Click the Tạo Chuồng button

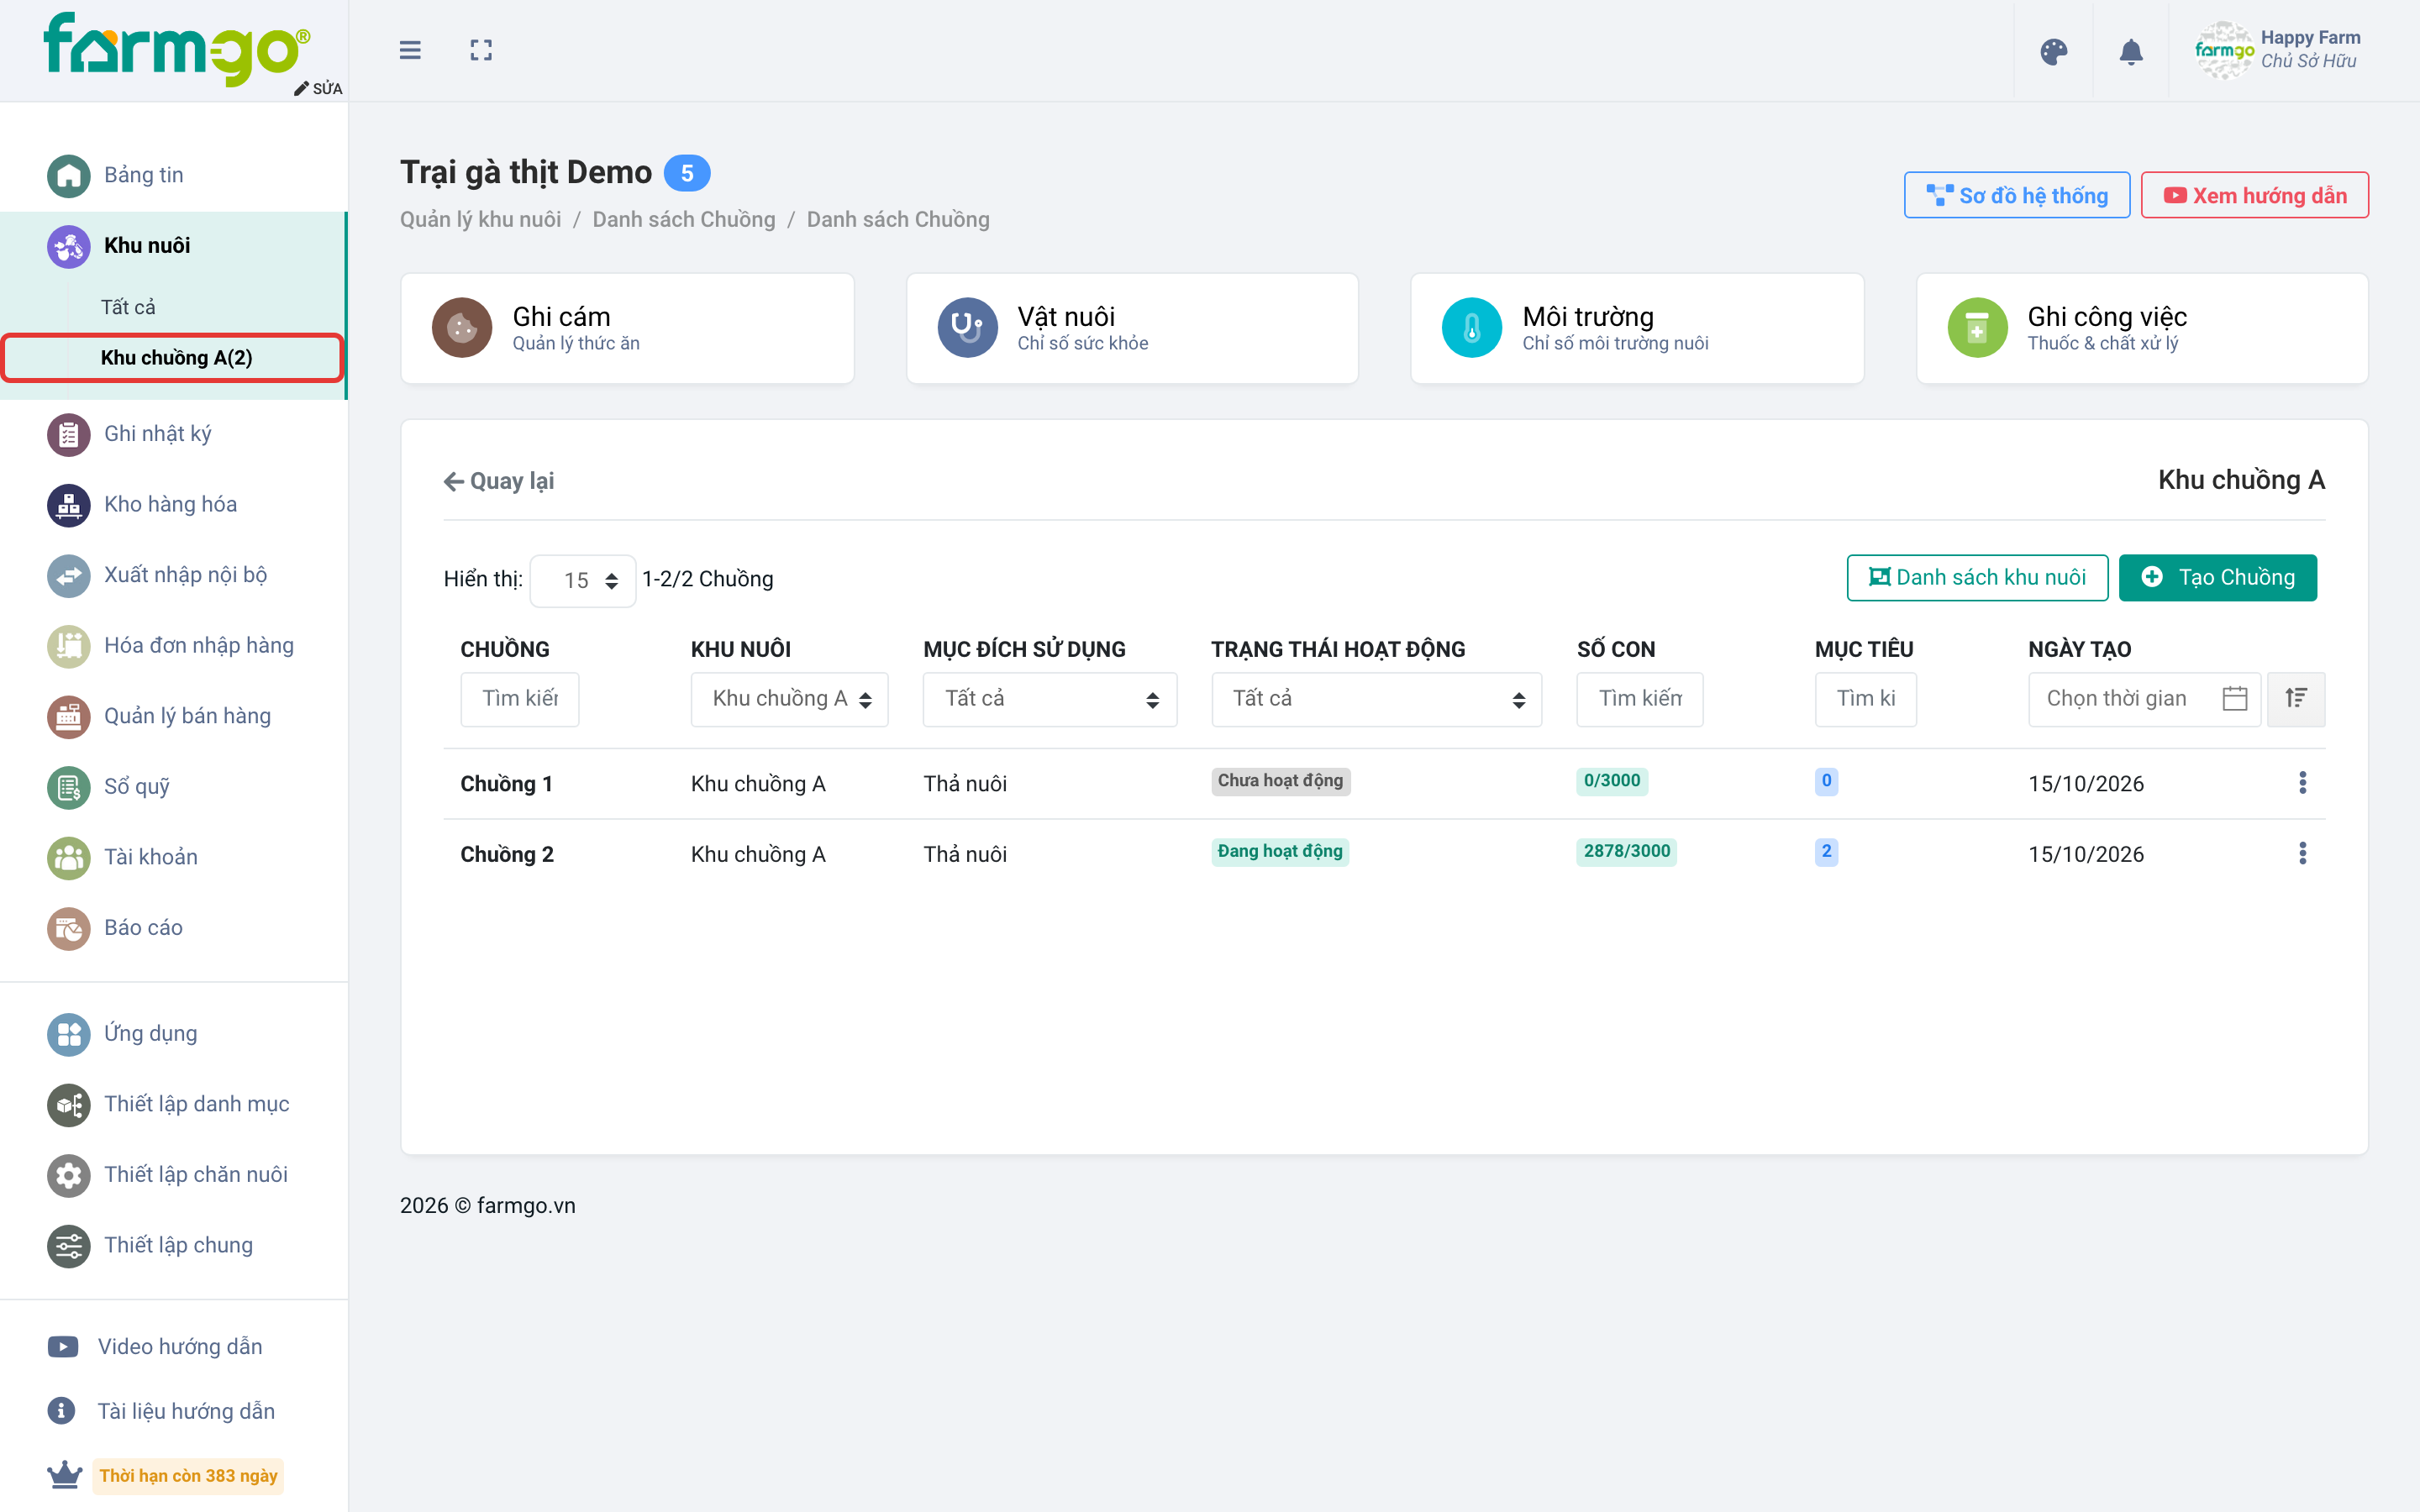coord(2218,578)
